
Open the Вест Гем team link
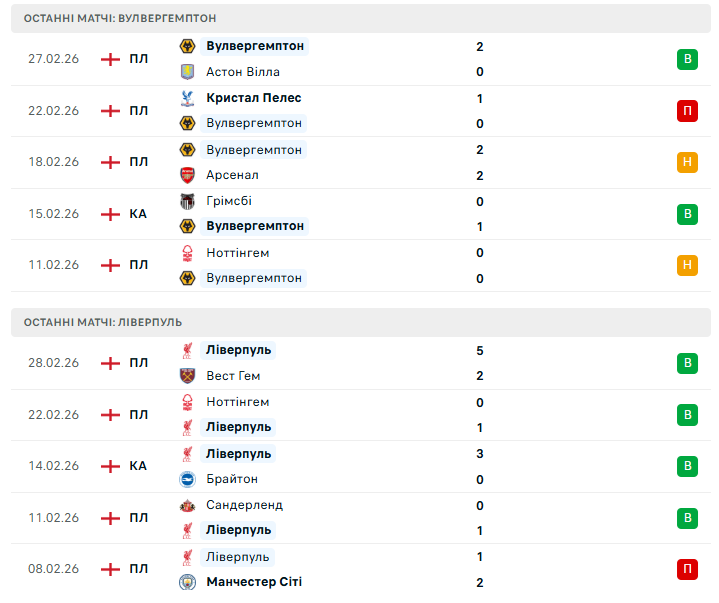(x=234, y=376)
